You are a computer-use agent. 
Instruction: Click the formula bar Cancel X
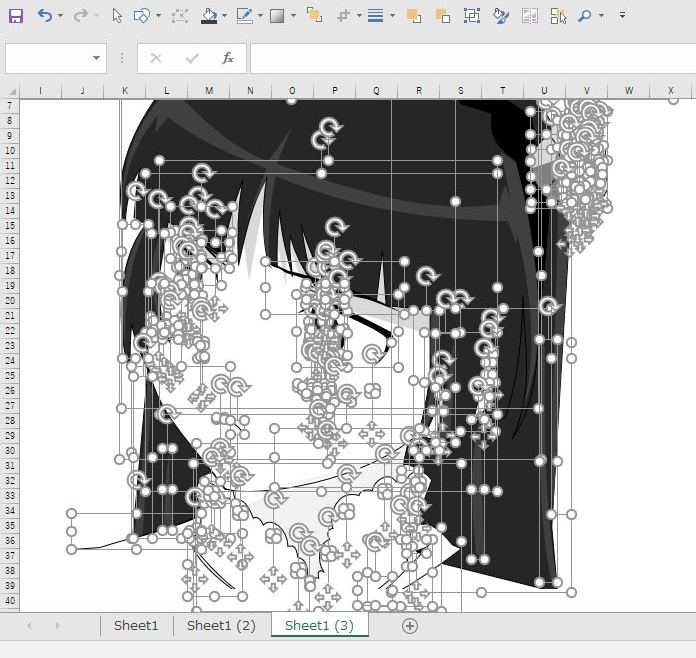click(x=156, y=58)
